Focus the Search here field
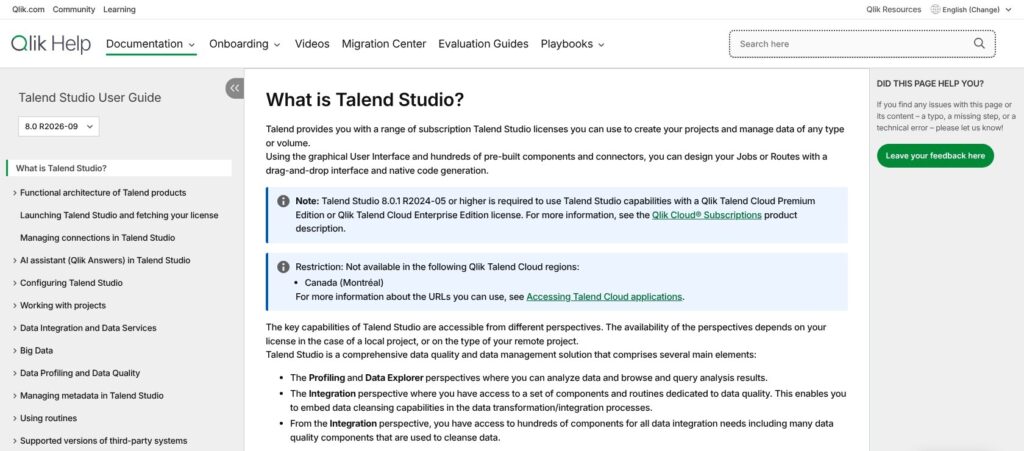This screenshot has width=1024, height=451. coord(862,44)
